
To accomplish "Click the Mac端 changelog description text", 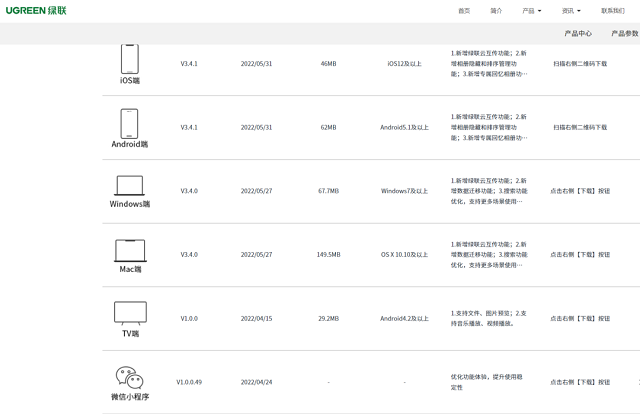I will (487, 254).
